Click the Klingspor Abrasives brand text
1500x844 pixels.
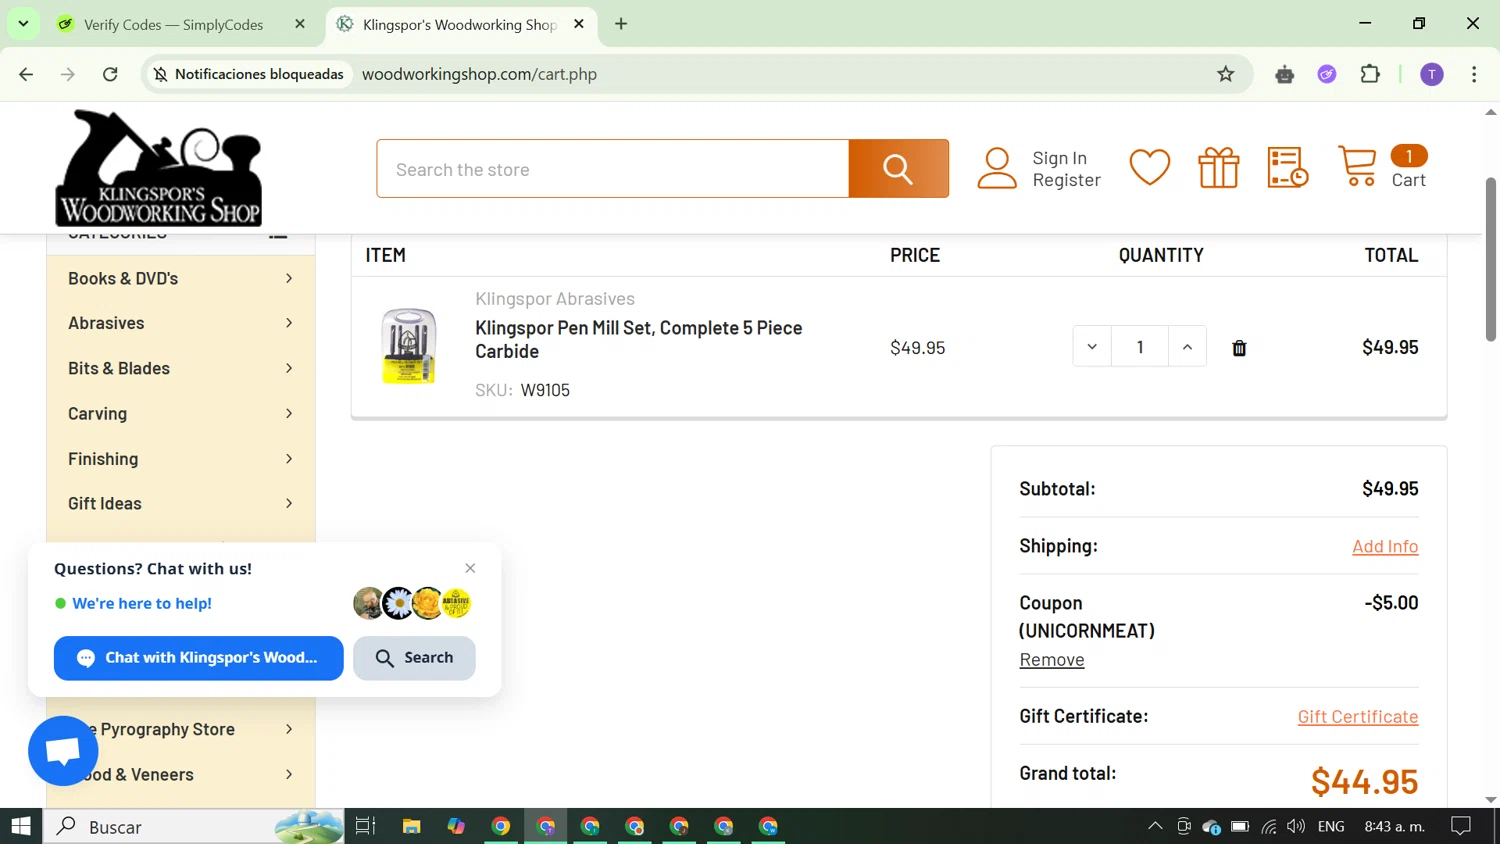(555, 298)
